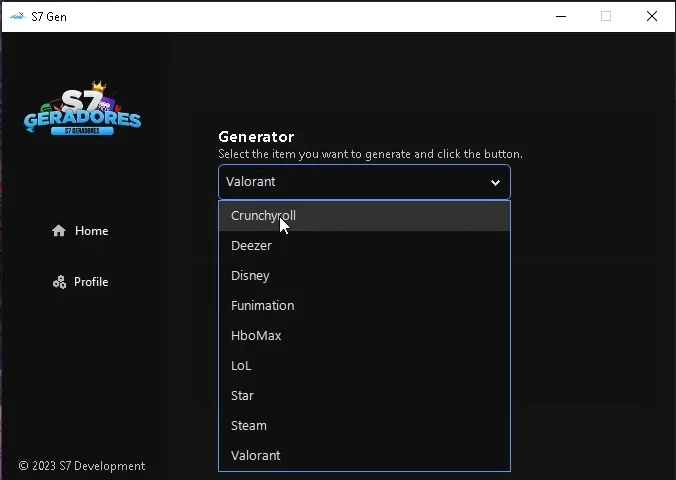Click the dropdown chevron arrow
Viewport: 676px width, 480px height.
coord(495,182)
